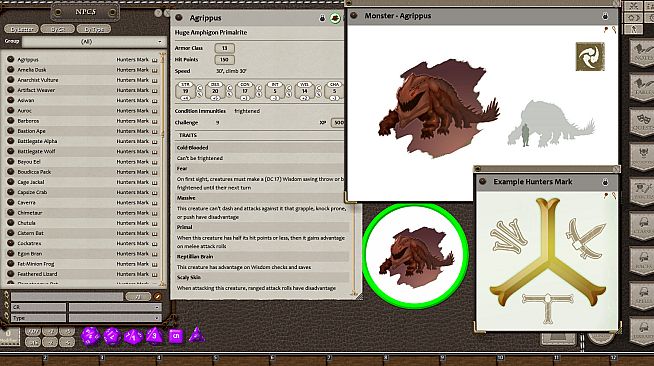The image size is (654, 366).
Task: Open the Quests sidebar button
Action: (642, 122)
